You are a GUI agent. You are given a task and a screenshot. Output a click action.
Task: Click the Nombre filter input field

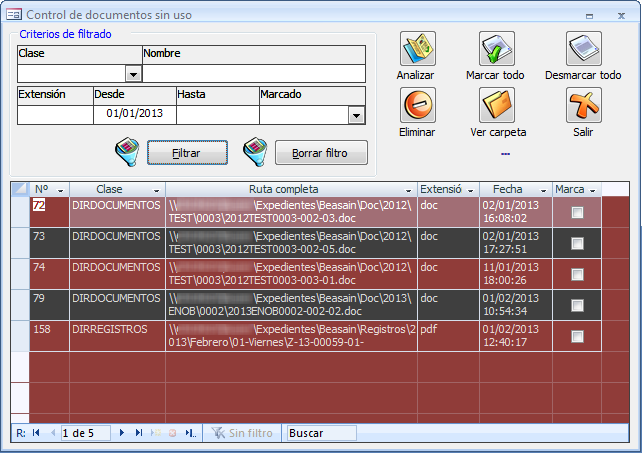point(254,74)
